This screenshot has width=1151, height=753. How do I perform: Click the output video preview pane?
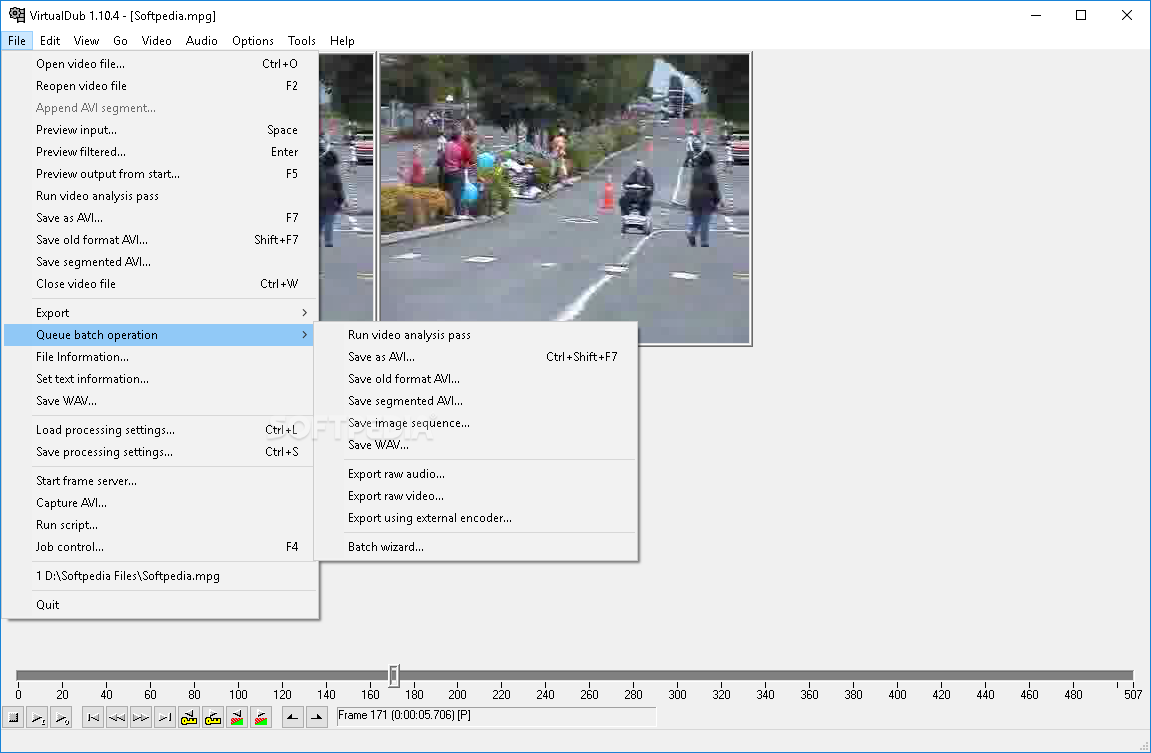pos(565,198)
